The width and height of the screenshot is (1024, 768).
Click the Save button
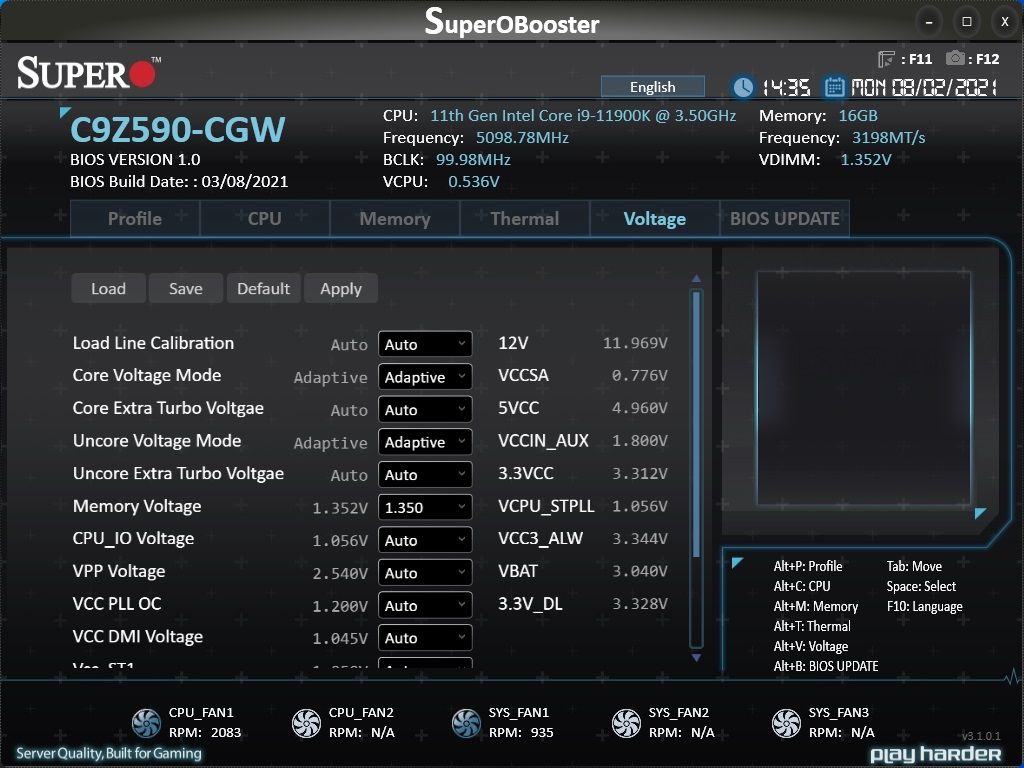[x=186, y=289]
